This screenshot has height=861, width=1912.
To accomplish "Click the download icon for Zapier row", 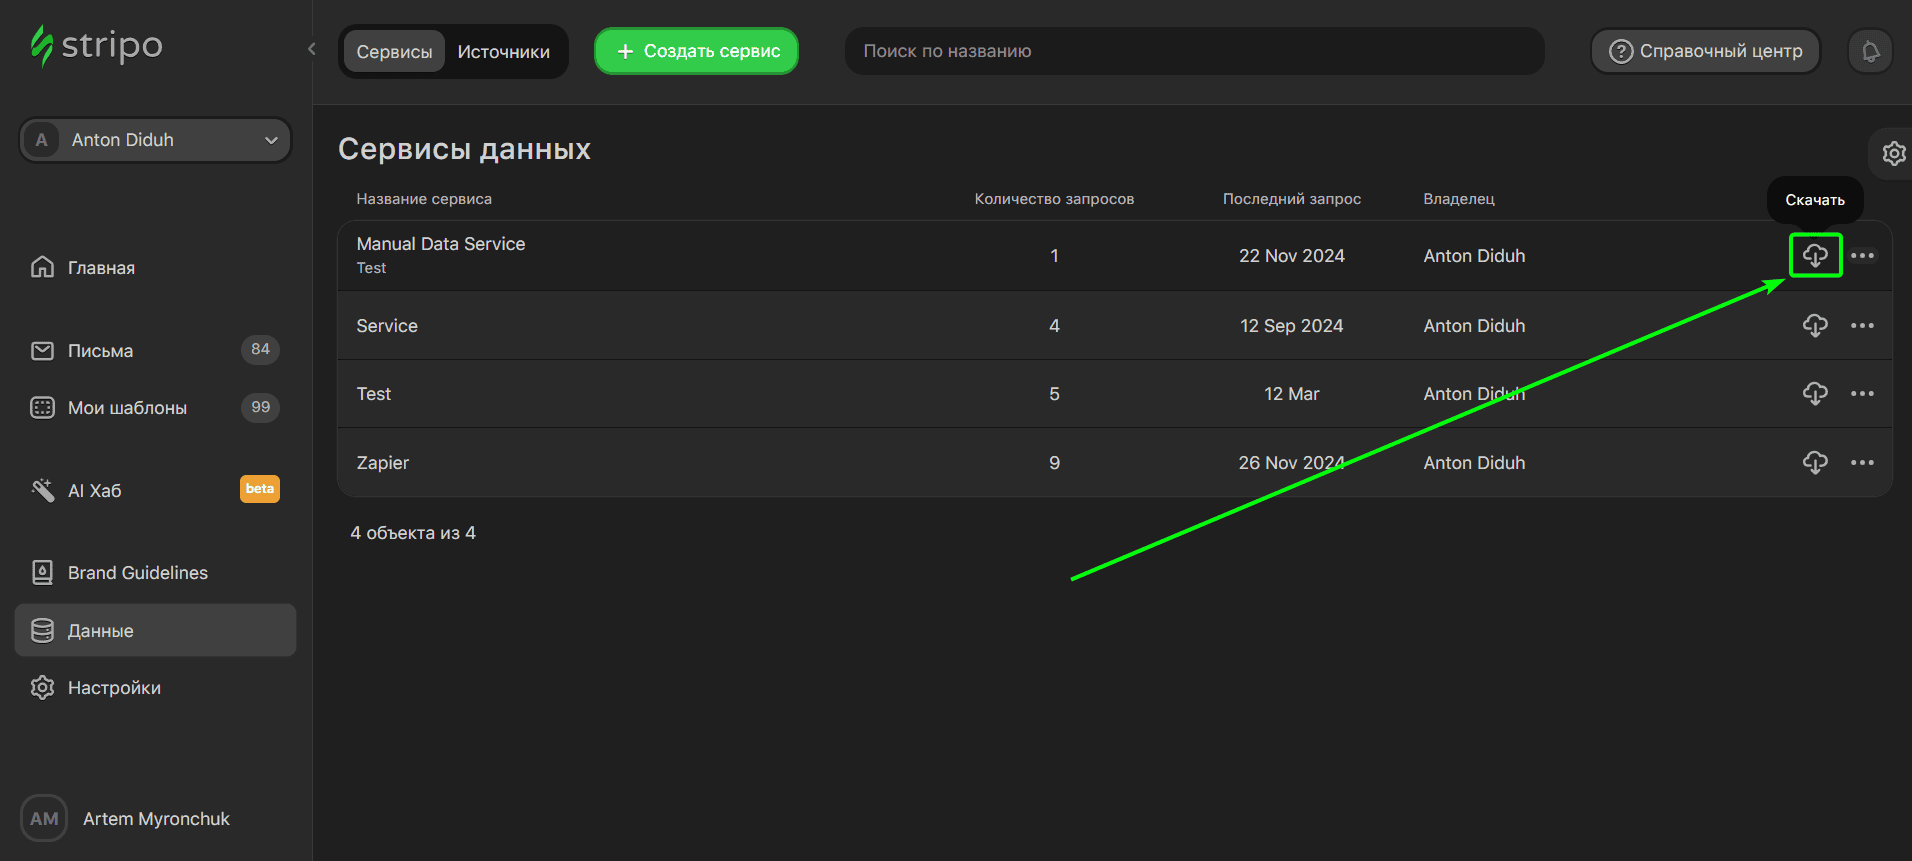I will 1815,462.
